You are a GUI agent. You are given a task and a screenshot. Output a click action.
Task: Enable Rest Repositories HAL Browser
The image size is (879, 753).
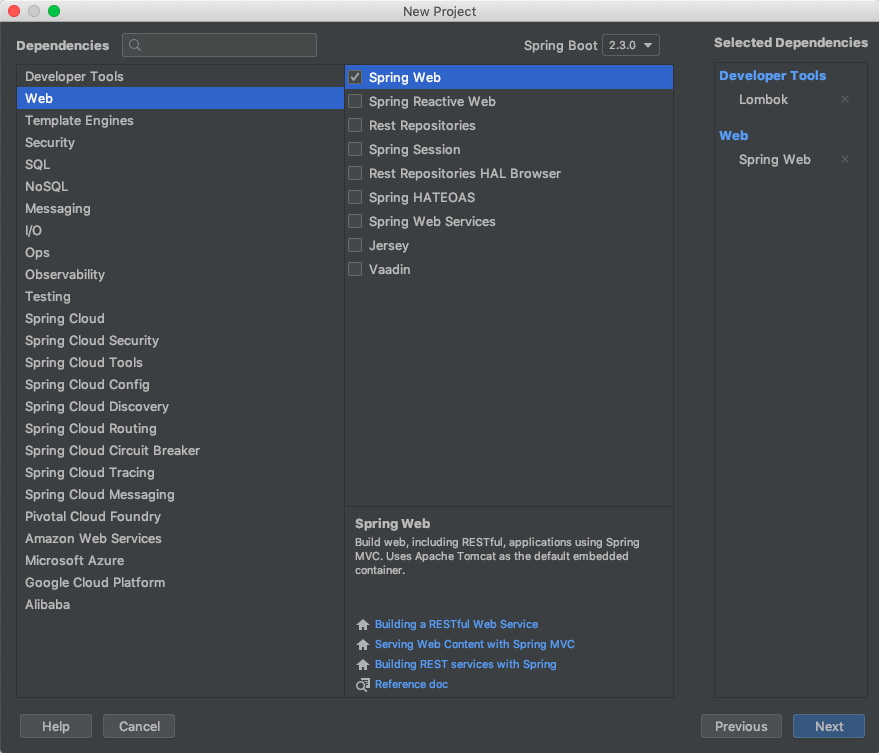[355, 173]
